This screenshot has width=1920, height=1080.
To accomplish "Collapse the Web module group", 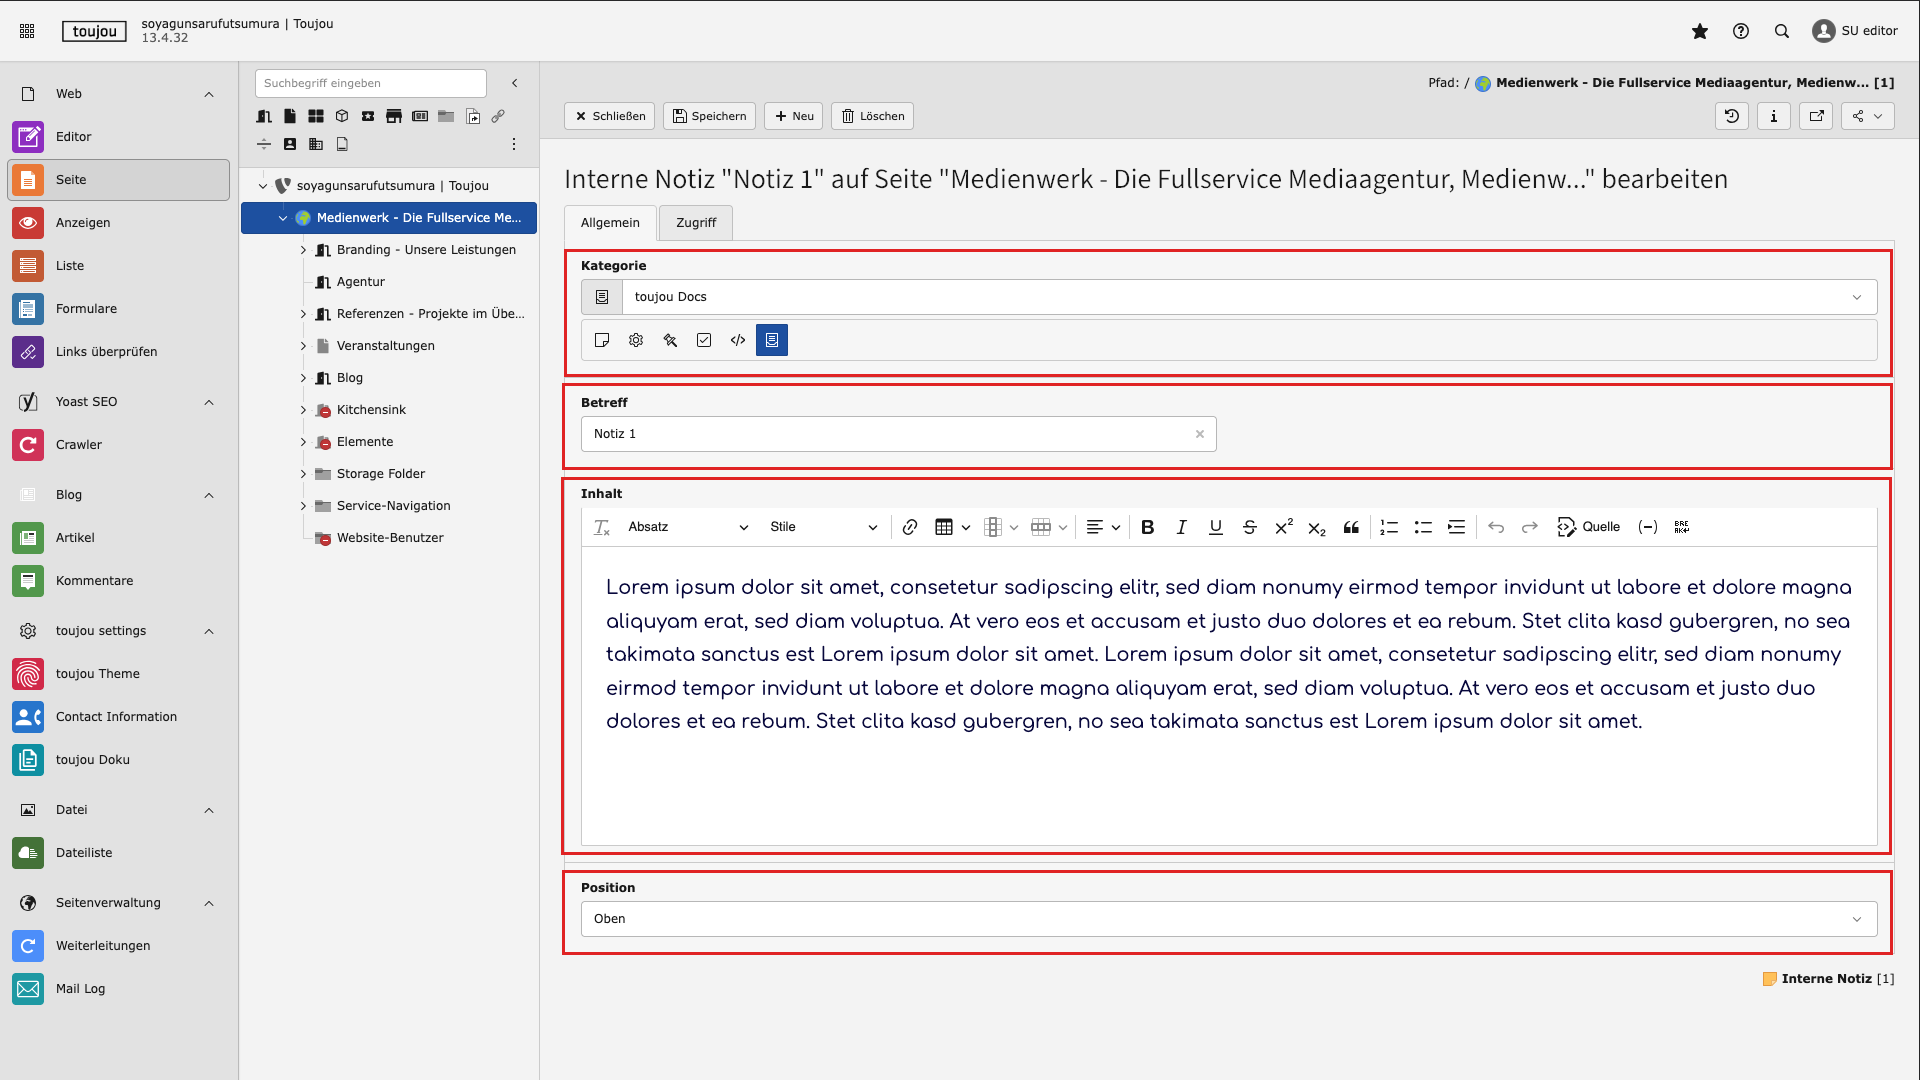I will tap(209, 94).
